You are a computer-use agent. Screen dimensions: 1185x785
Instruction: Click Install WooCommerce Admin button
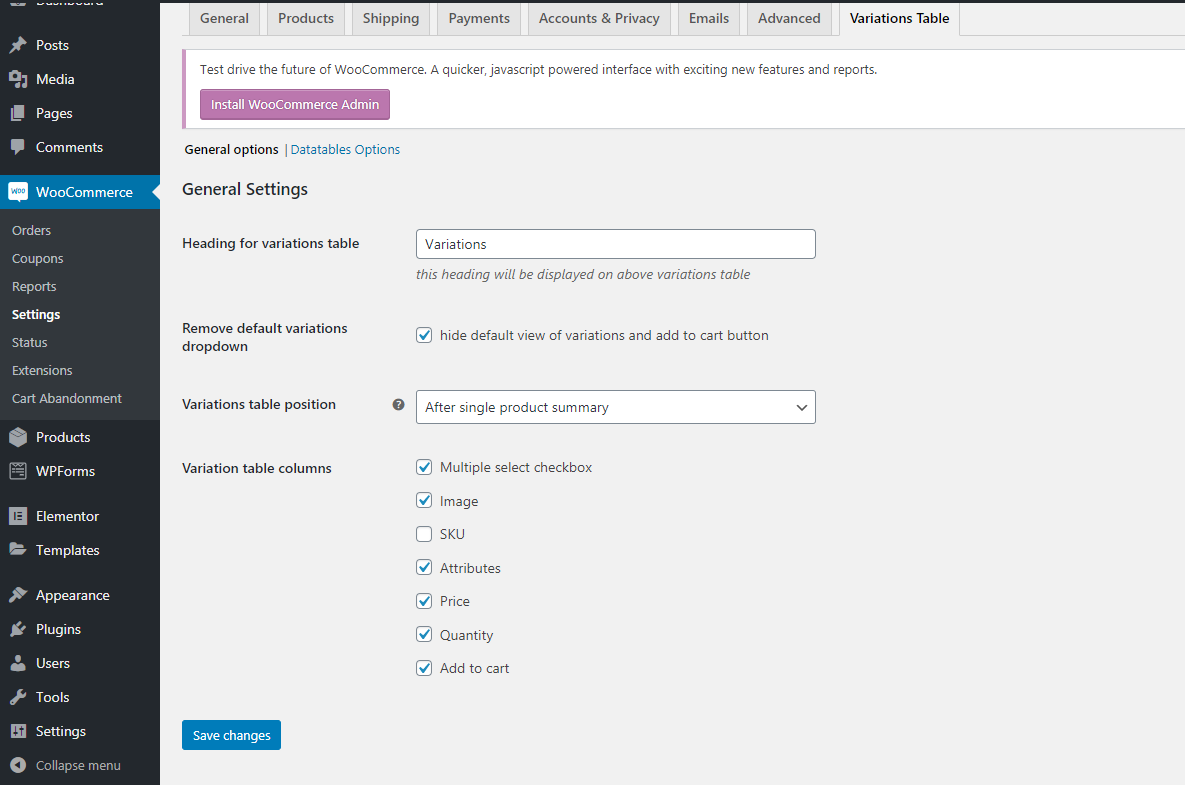(295, 104)
